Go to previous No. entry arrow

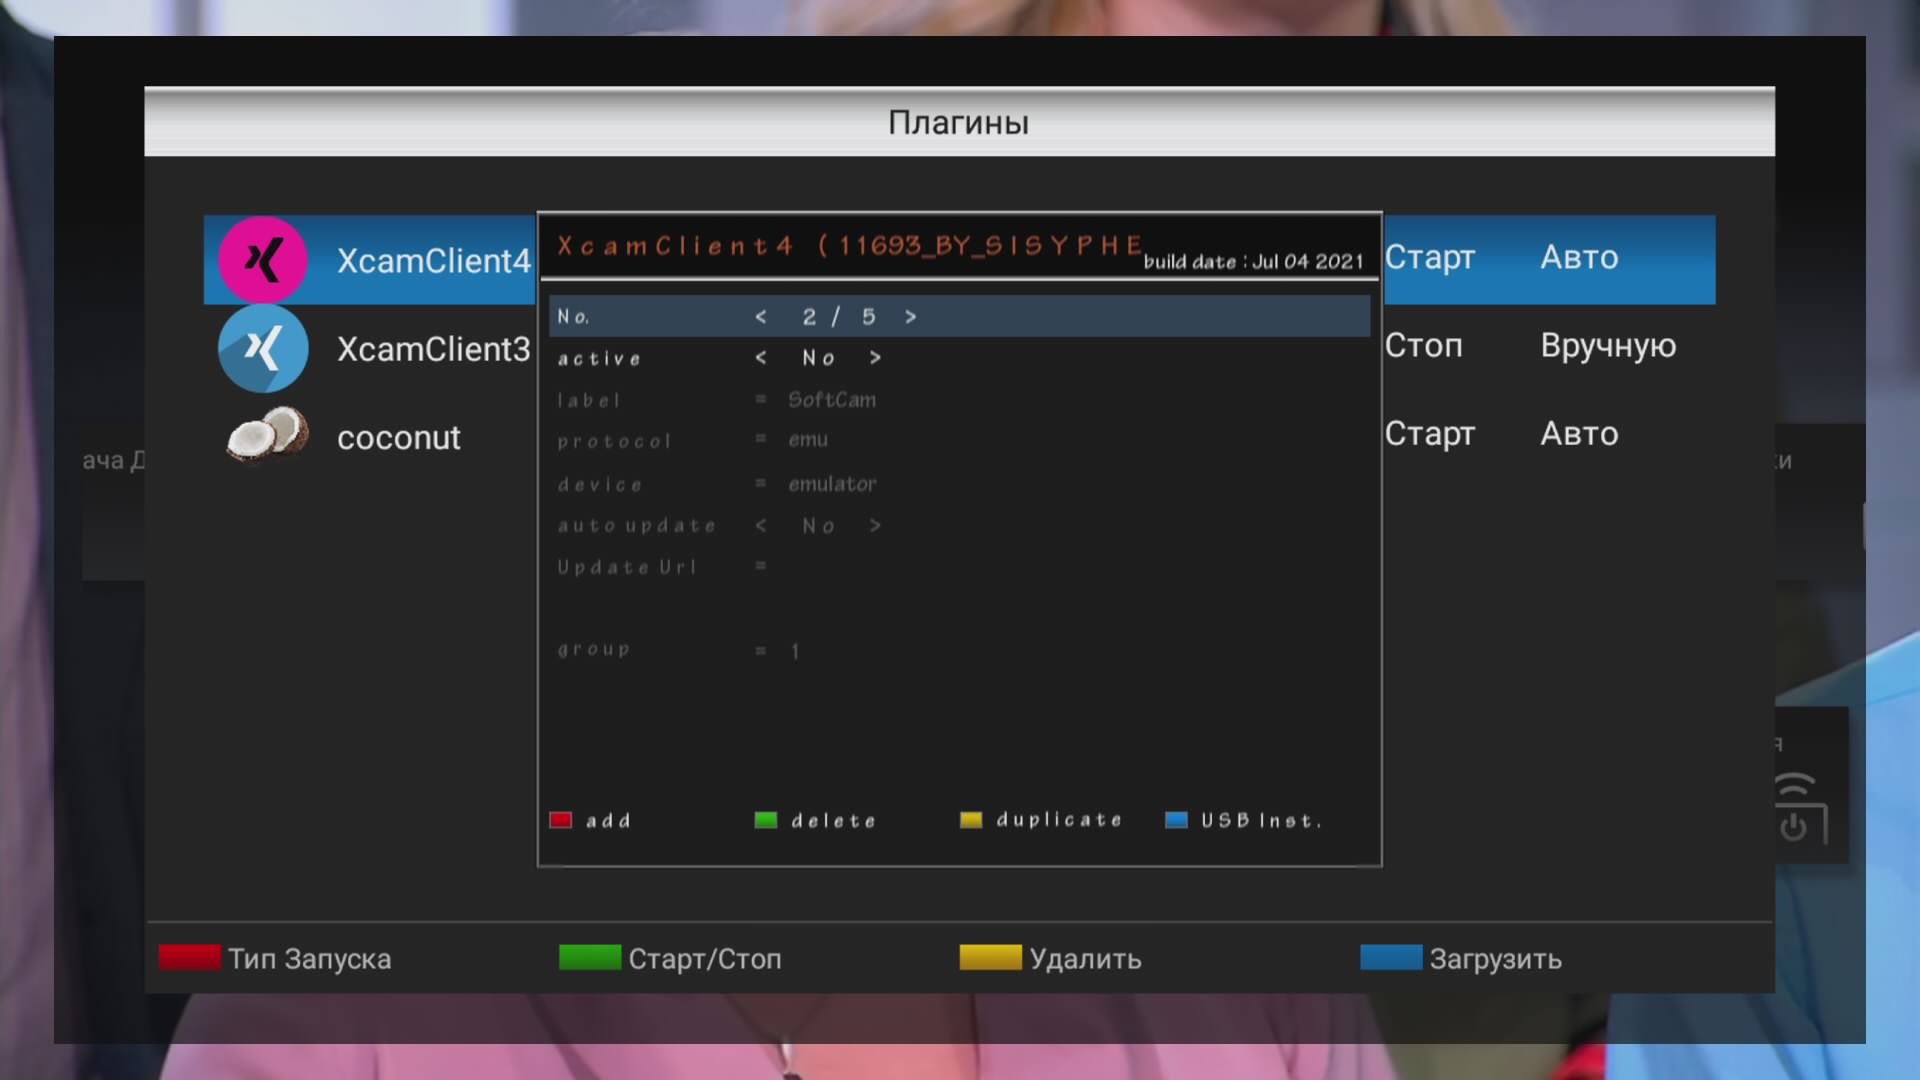click(x=761, y=317)
